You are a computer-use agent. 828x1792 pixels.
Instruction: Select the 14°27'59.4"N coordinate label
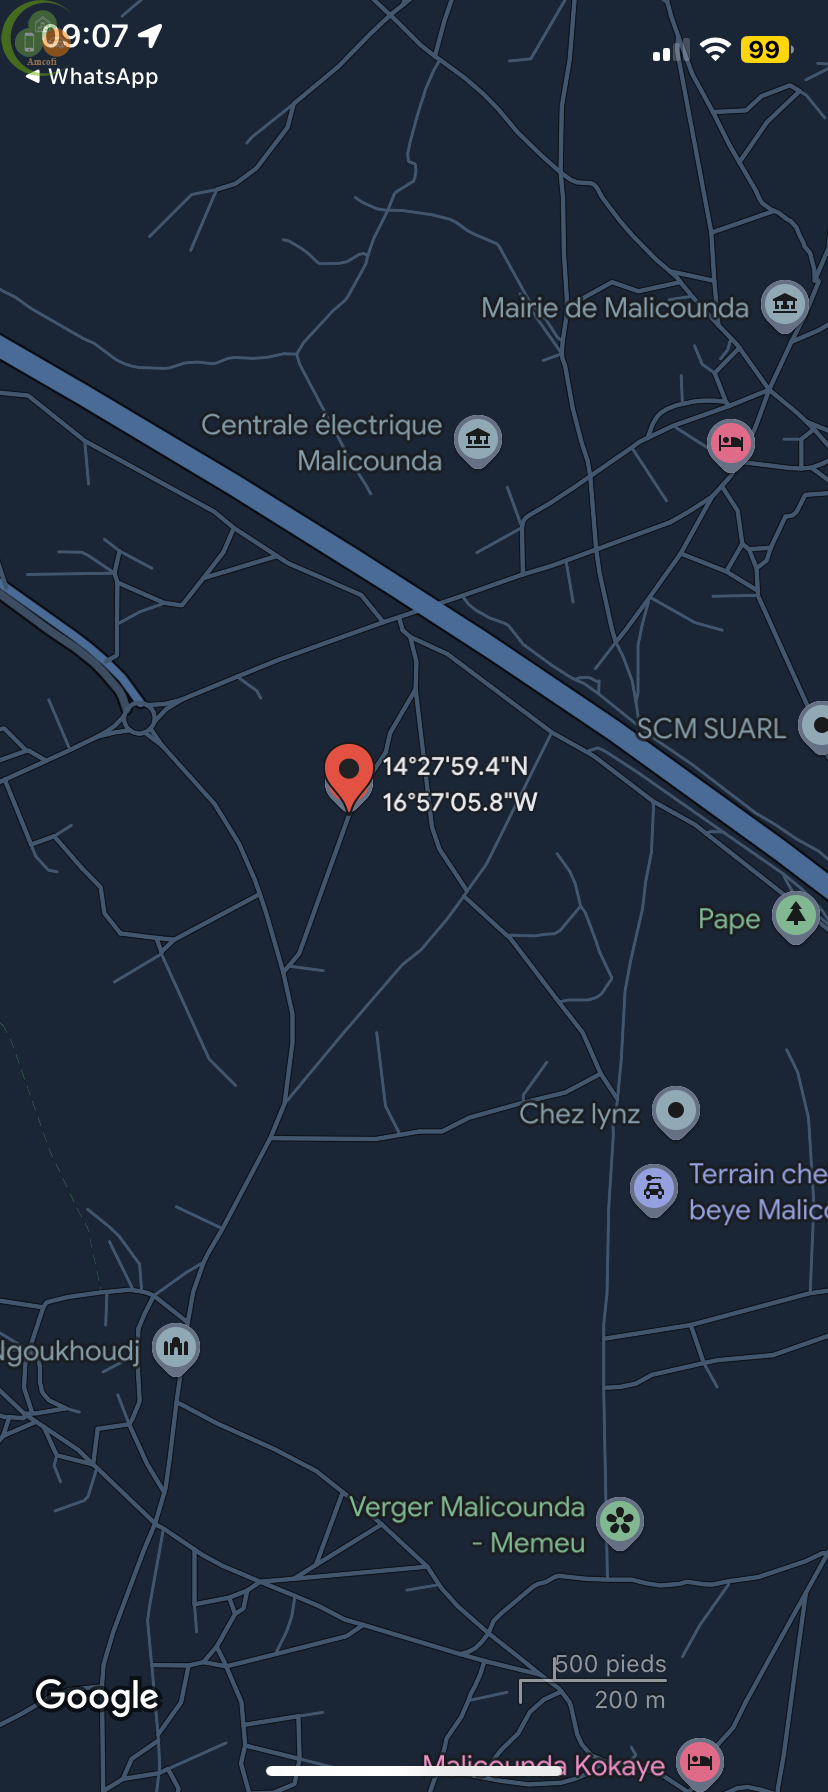tap(455, 766)
